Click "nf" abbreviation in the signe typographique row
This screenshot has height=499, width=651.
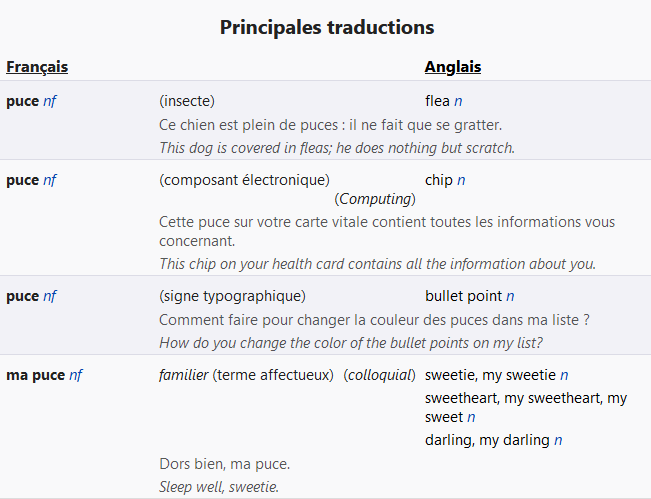click(x=49, y=296)
